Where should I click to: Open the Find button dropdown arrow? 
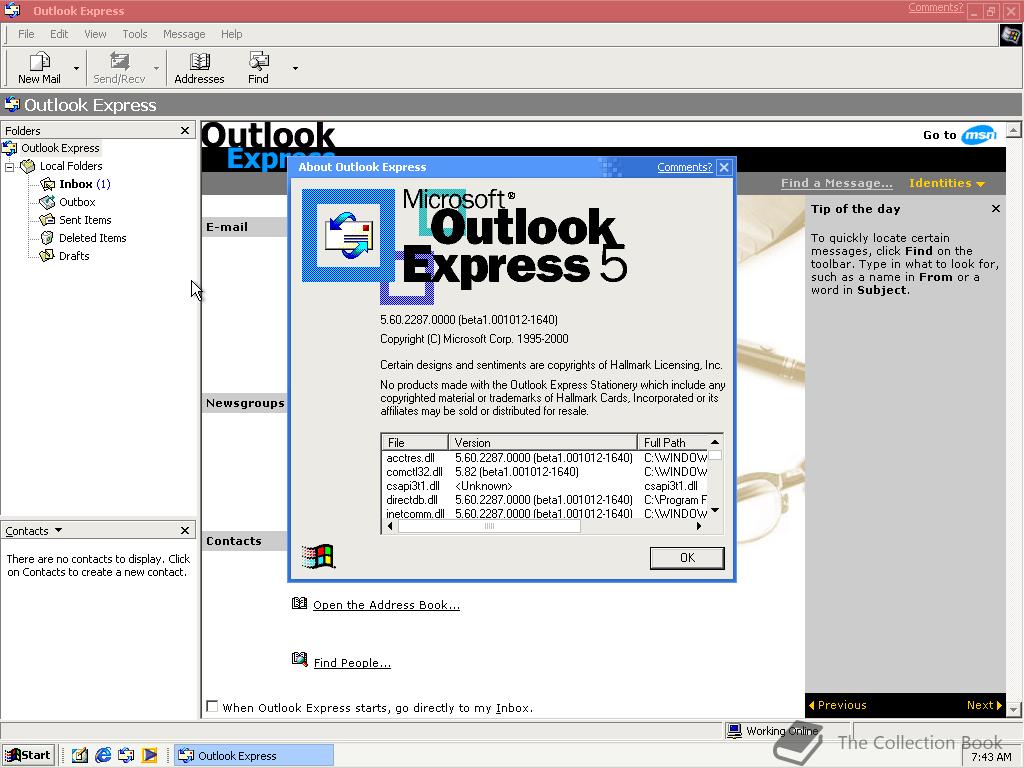tap(295, 69)
